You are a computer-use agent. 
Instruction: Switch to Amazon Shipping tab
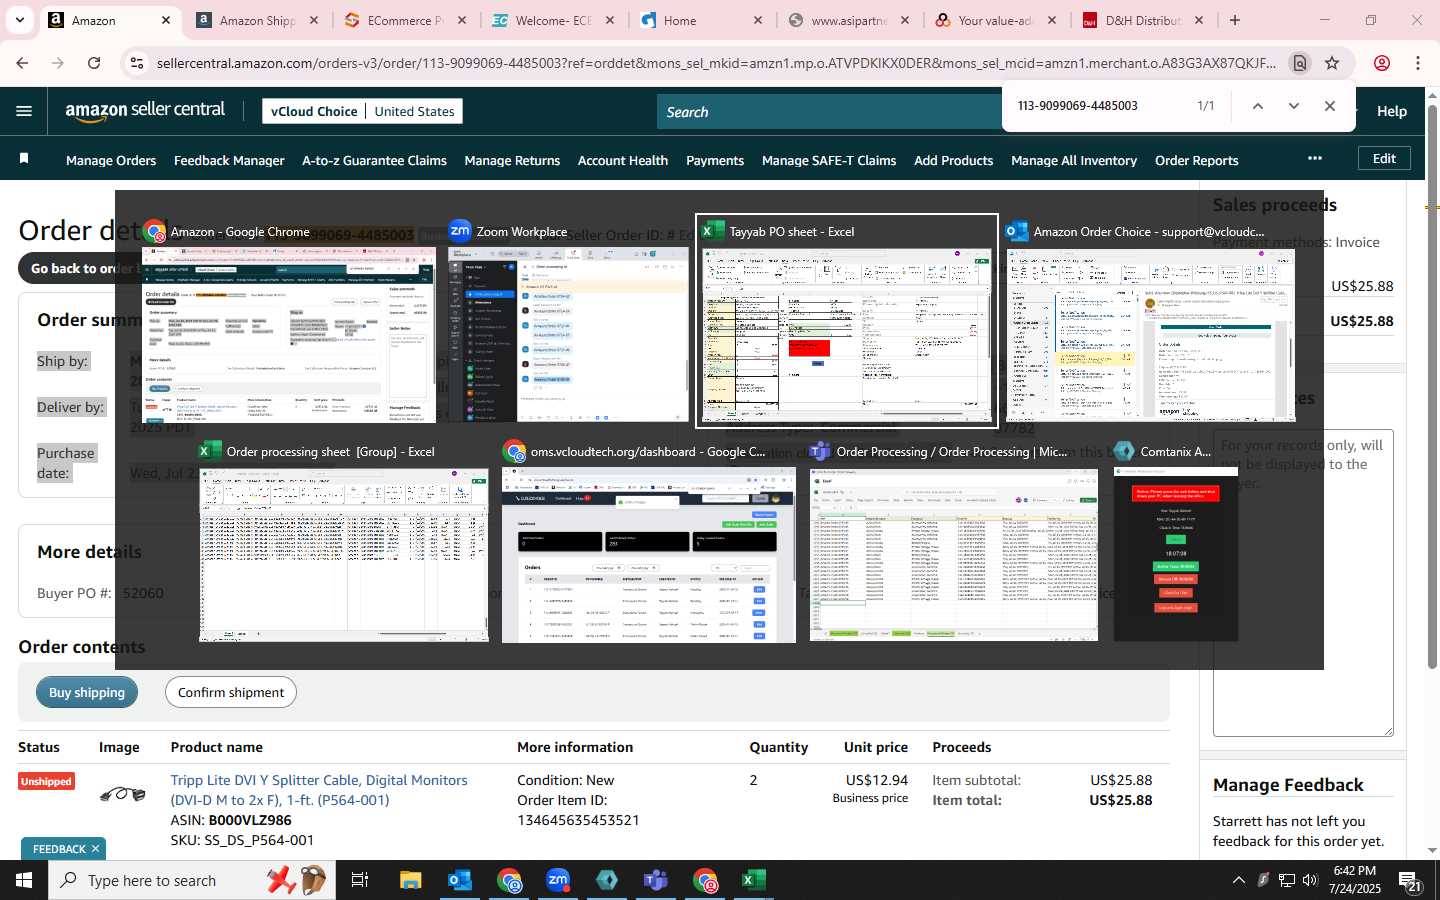(257, 20)
